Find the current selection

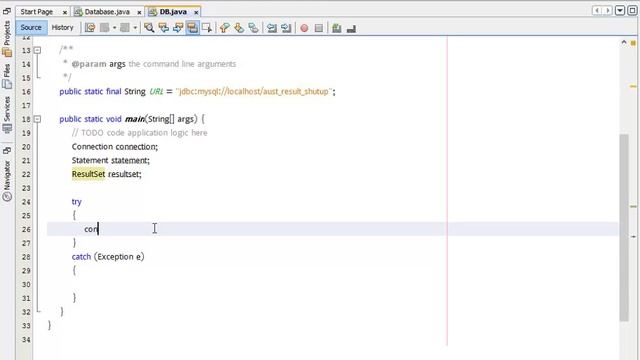(x=149, y=28)
